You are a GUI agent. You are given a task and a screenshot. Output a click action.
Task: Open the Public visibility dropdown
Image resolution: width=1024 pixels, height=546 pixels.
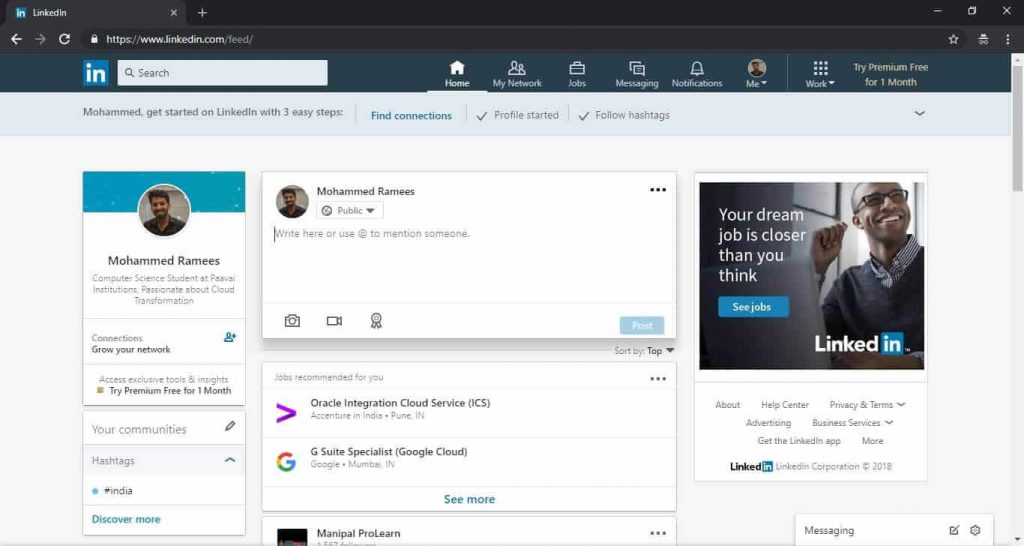coord(349,210)
